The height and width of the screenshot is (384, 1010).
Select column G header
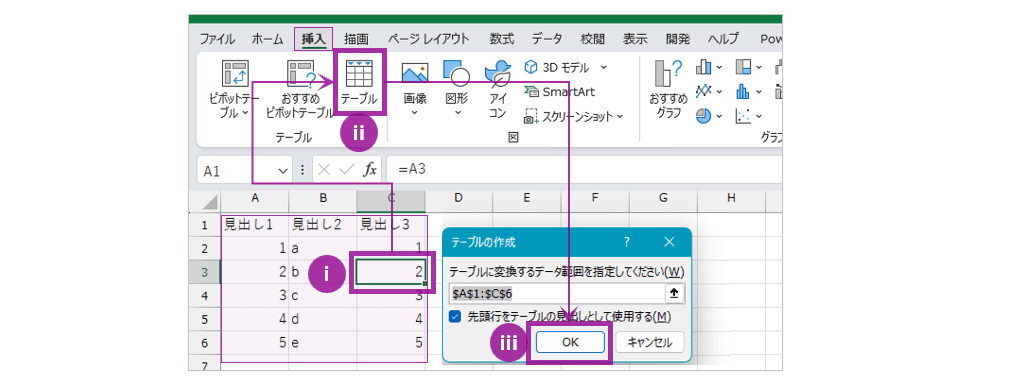(x=663, y=198)
